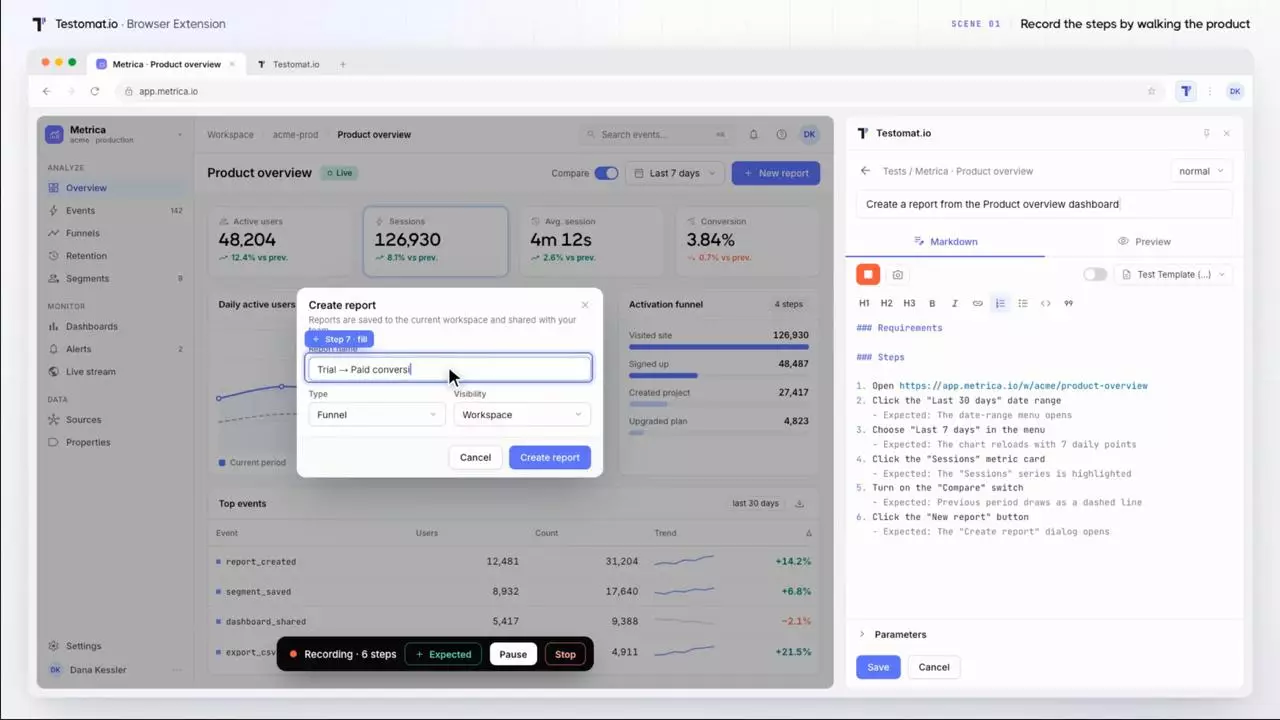The image size is (1280, 720).
Task: Open the Metrica workspace switcher
Action: [115, 134]
